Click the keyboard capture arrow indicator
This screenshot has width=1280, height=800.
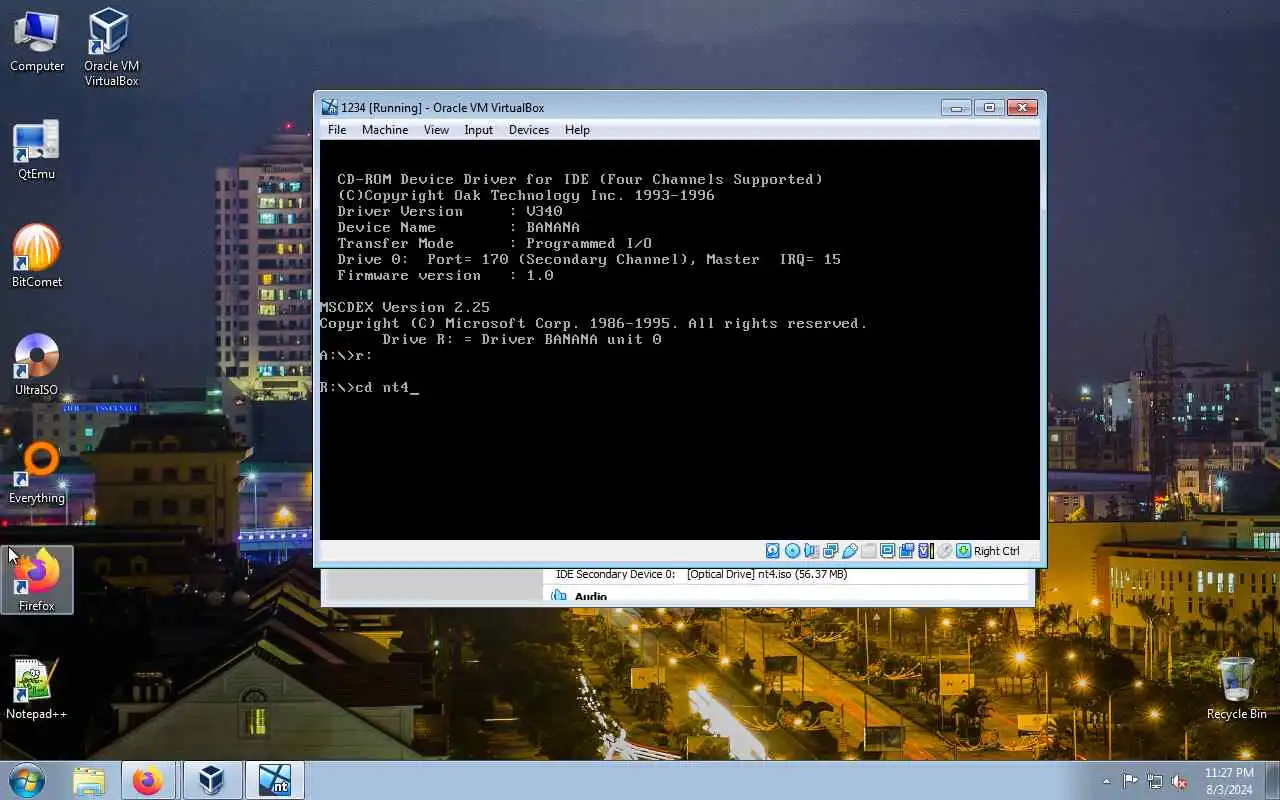963,551
